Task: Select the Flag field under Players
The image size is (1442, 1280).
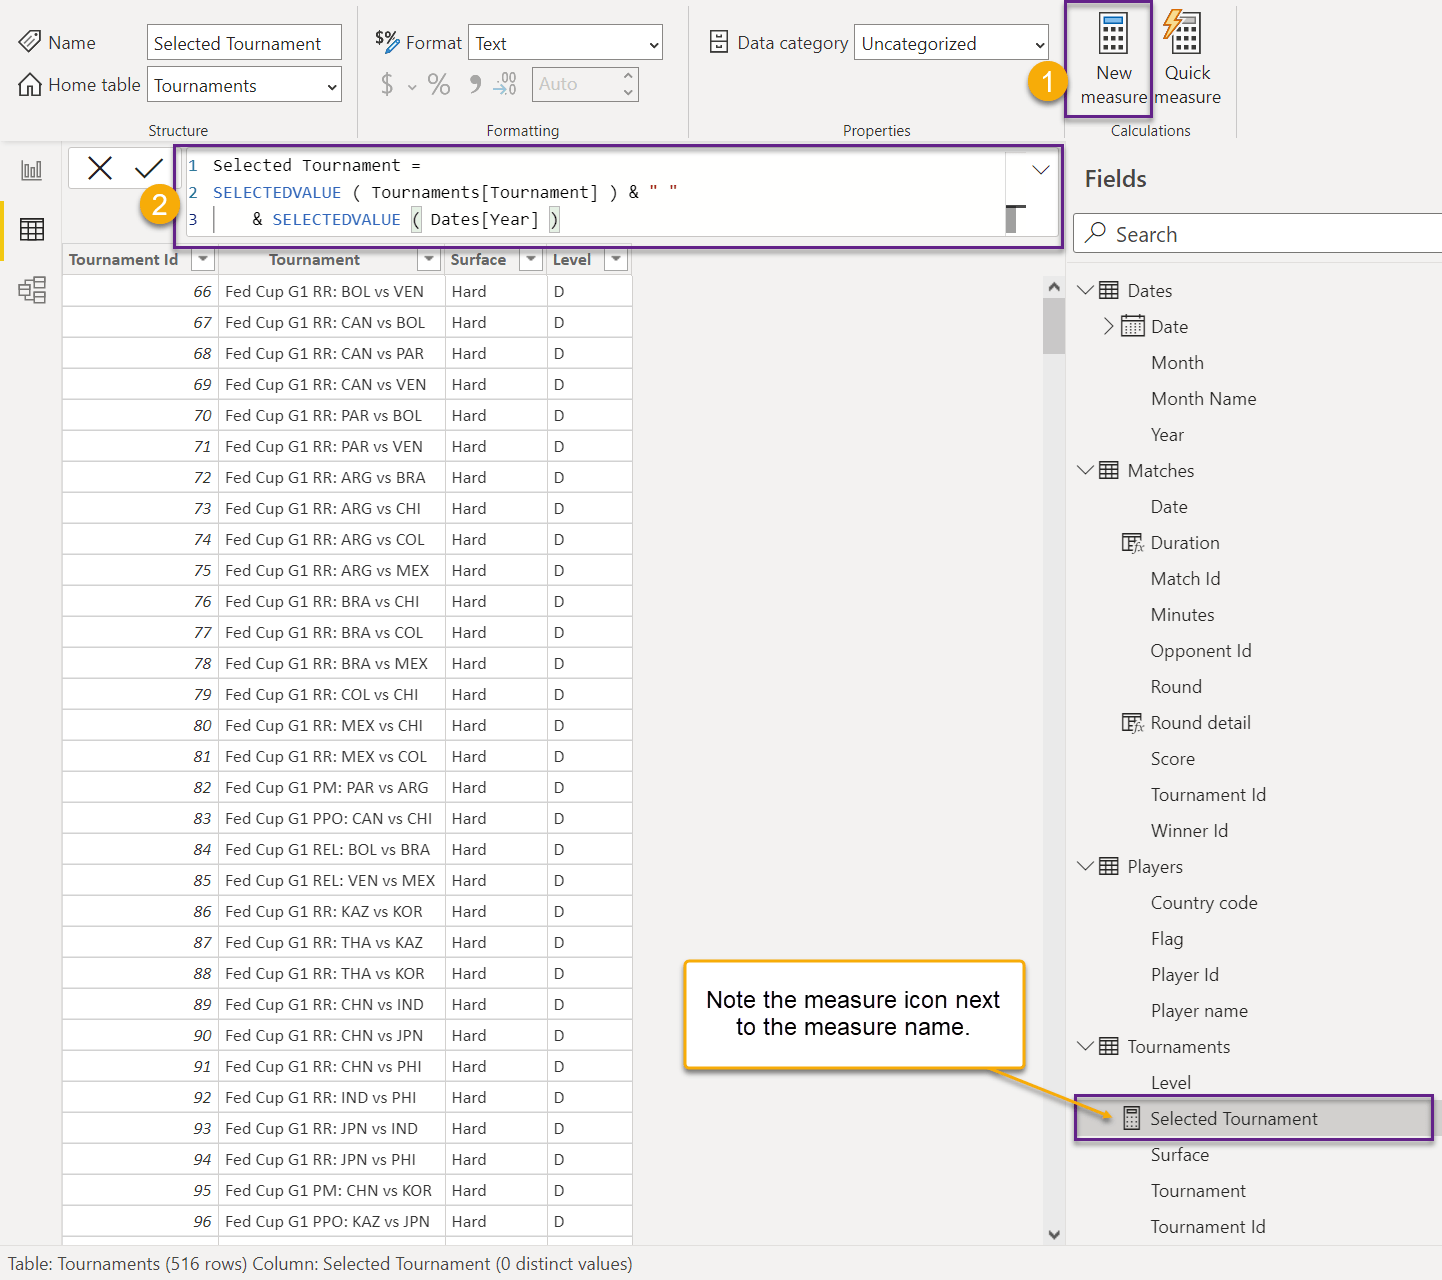Action: click(1167, 938)
